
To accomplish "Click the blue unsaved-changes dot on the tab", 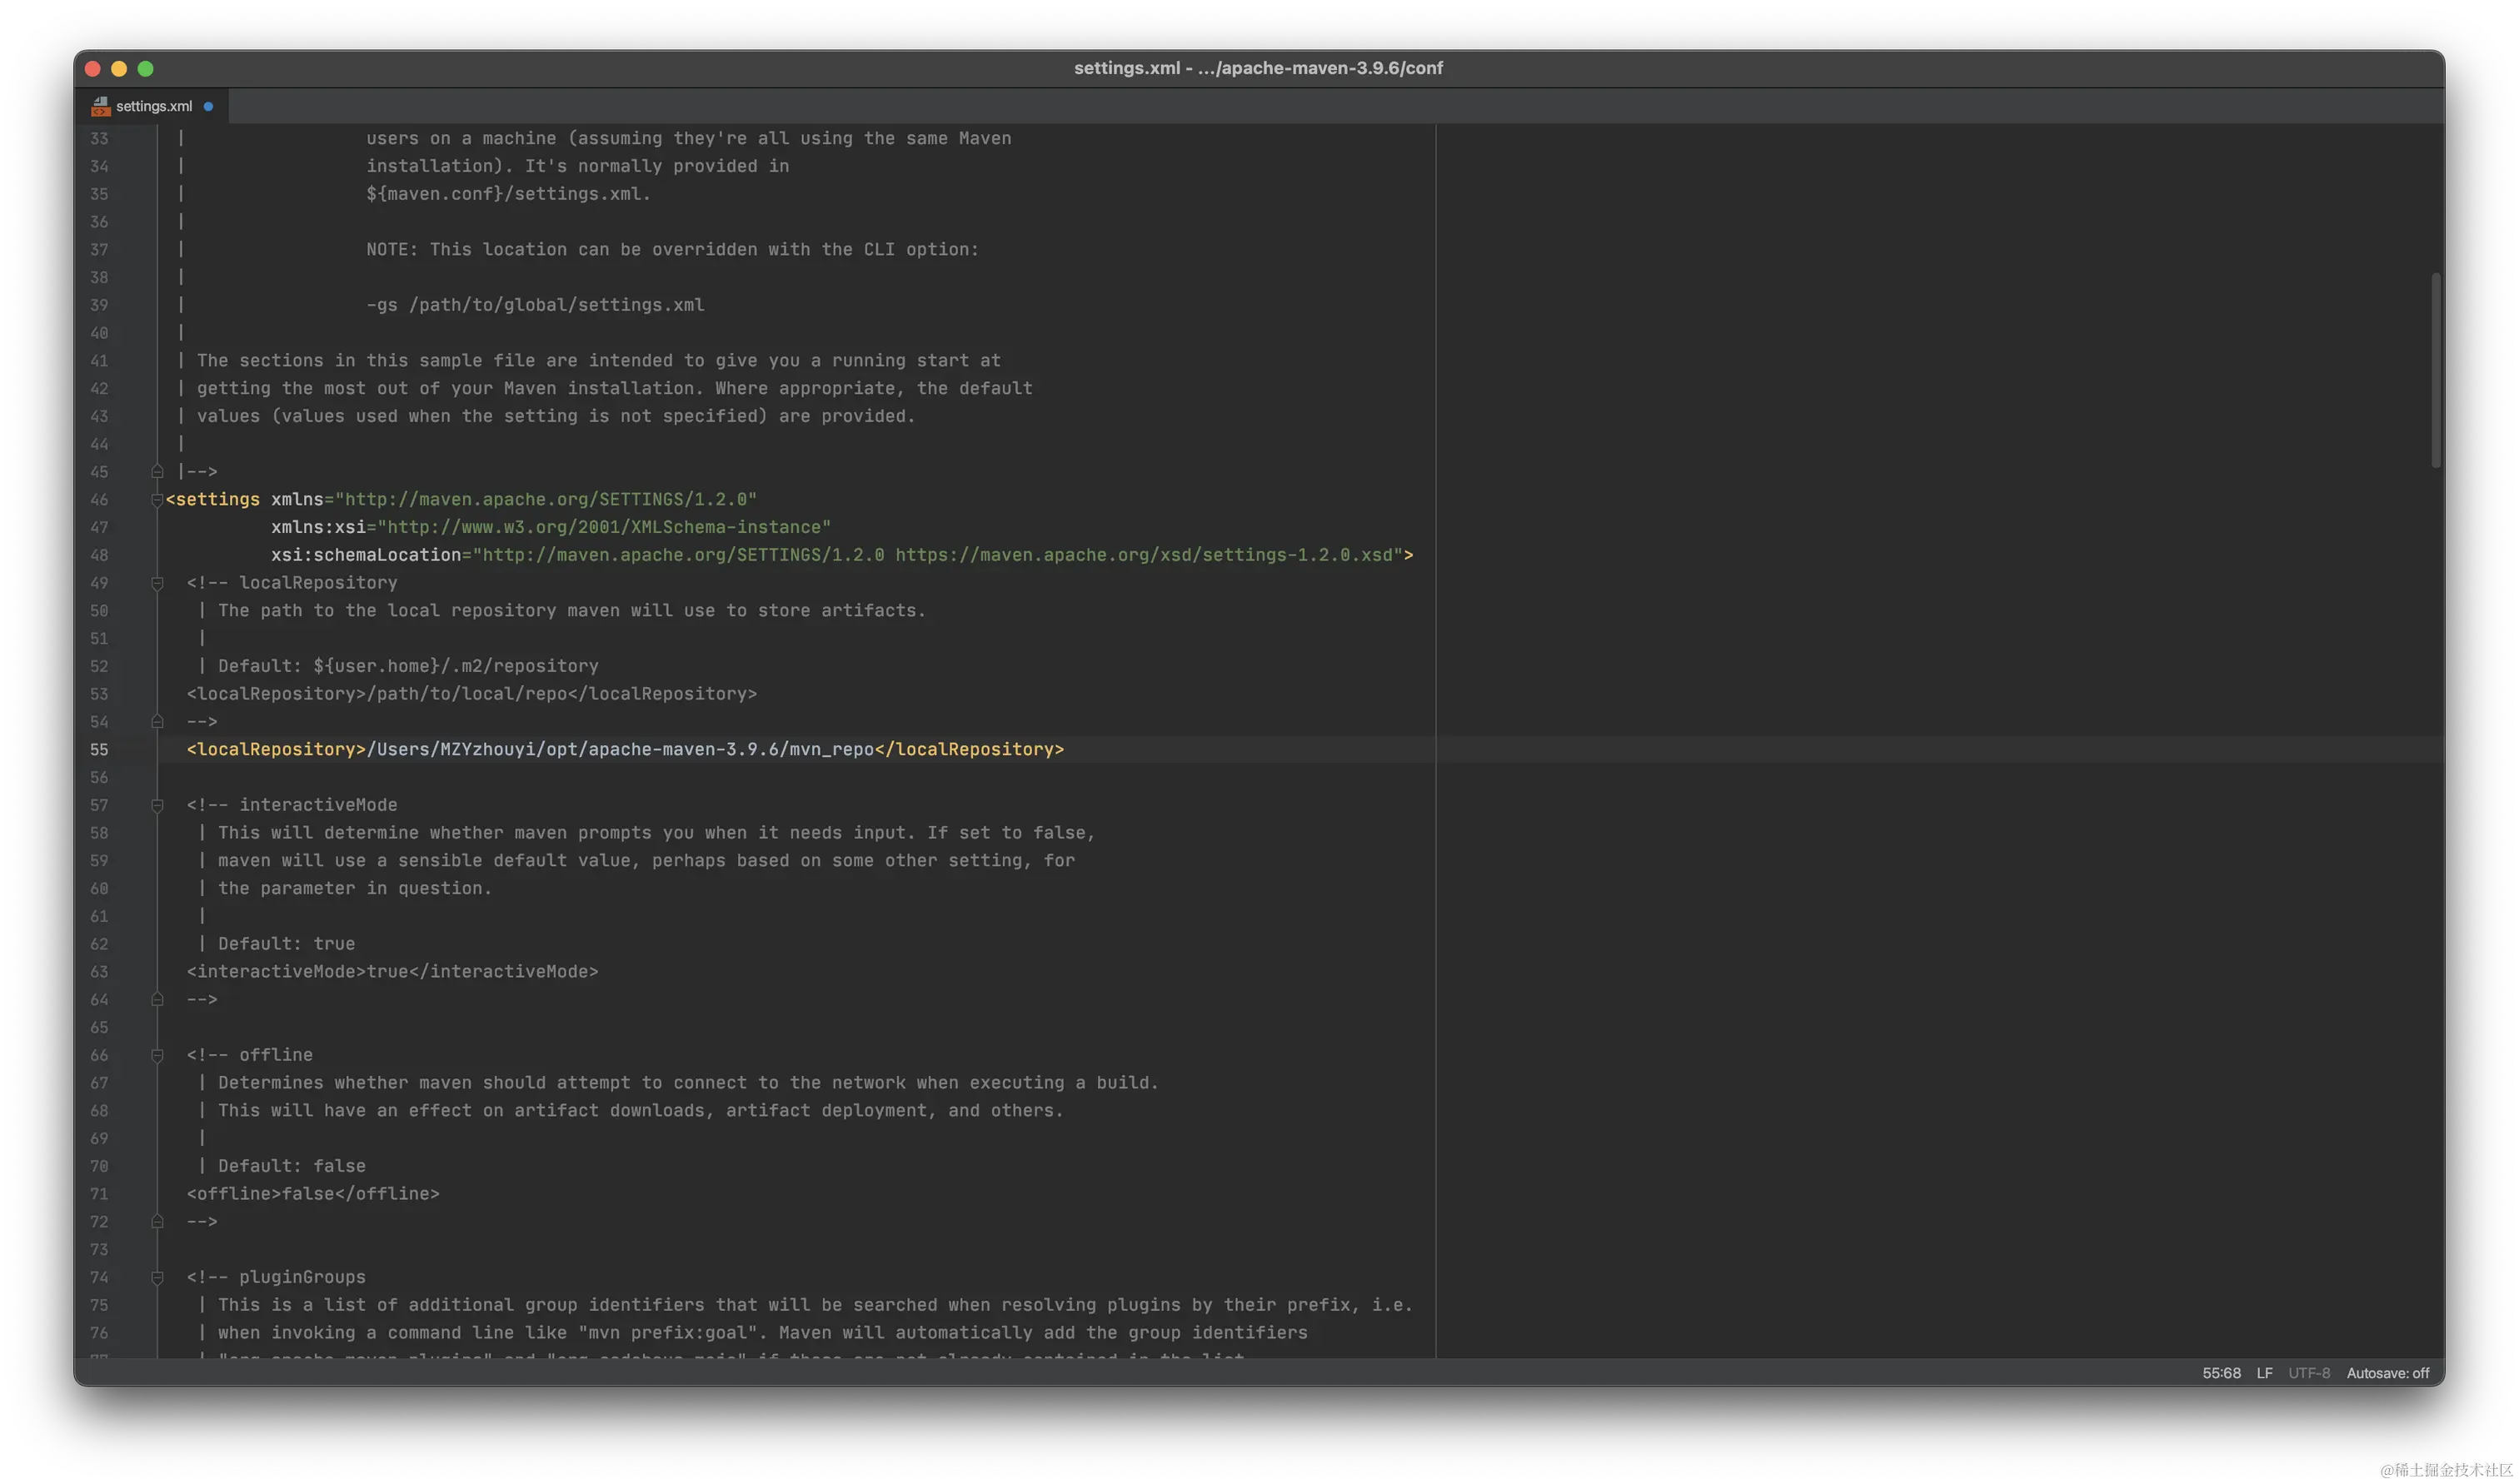I will pos(208,106).
